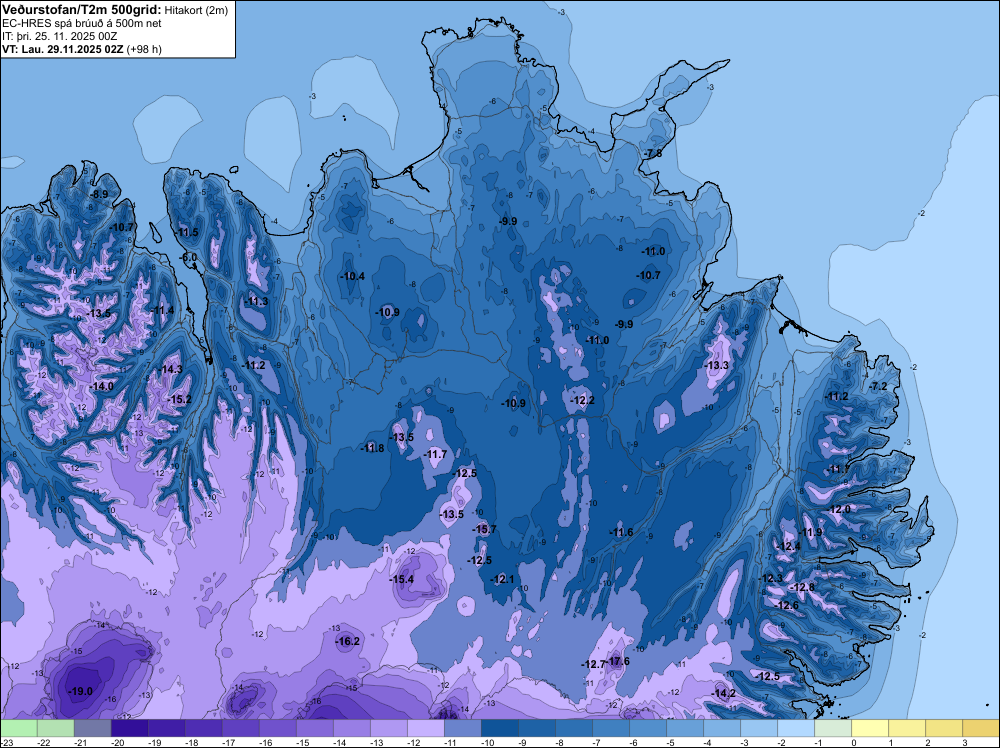Select the 3 legend color swatch
Image resolution: width=1000 pixels, height=748 pixels.
981,728
